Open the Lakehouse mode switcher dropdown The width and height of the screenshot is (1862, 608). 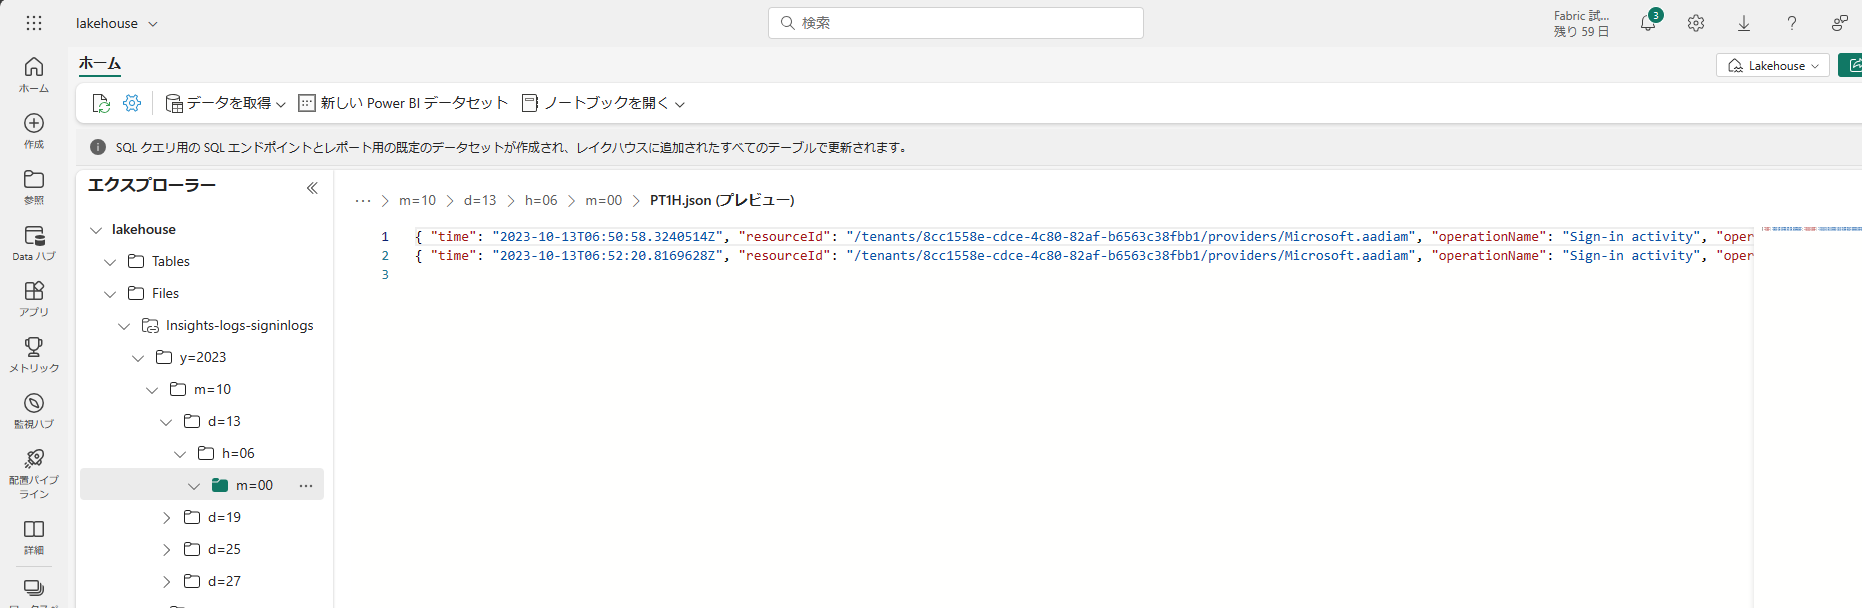(x=1773, y=65)
